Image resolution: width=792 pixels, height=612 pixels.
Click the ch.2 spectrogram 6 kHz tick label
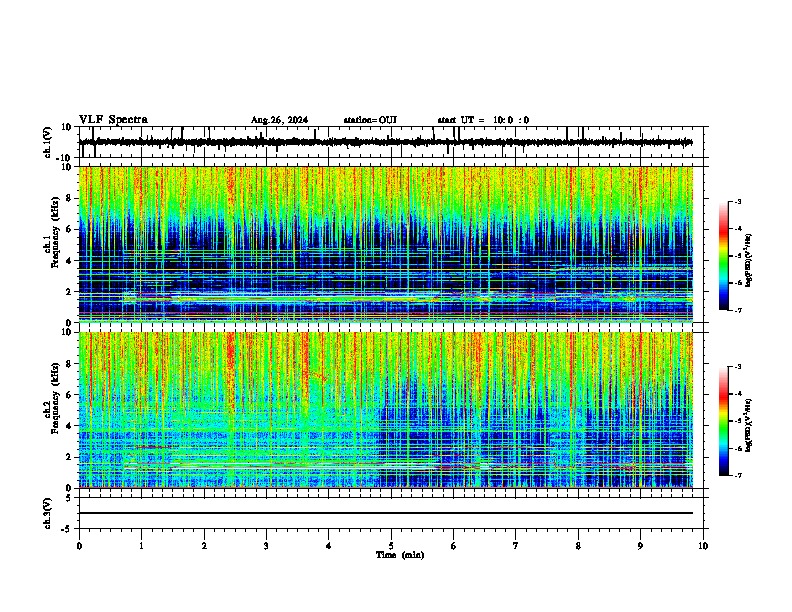tap(71, 395)
